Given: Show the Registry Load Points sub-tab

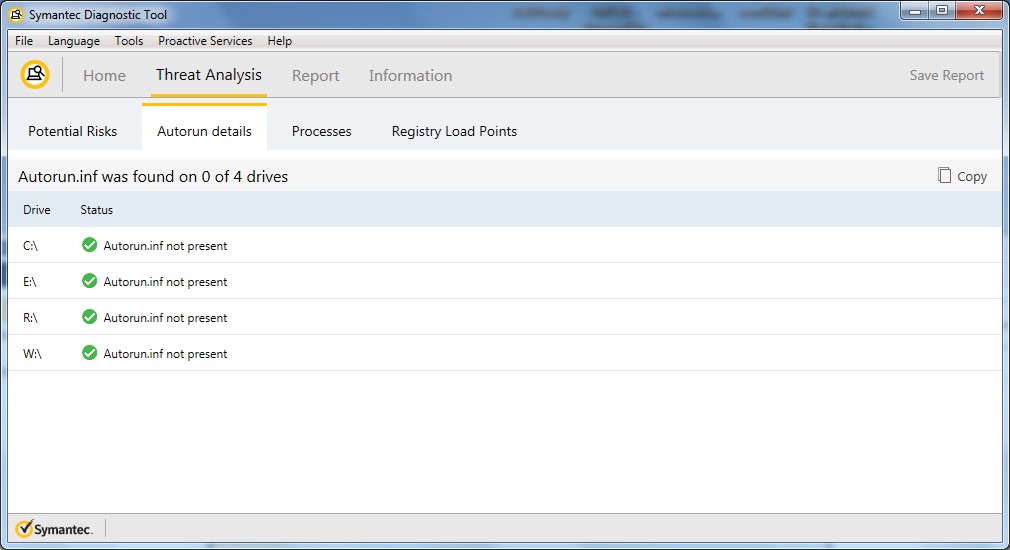Looking at the screenshot, I should pos(454,131).
